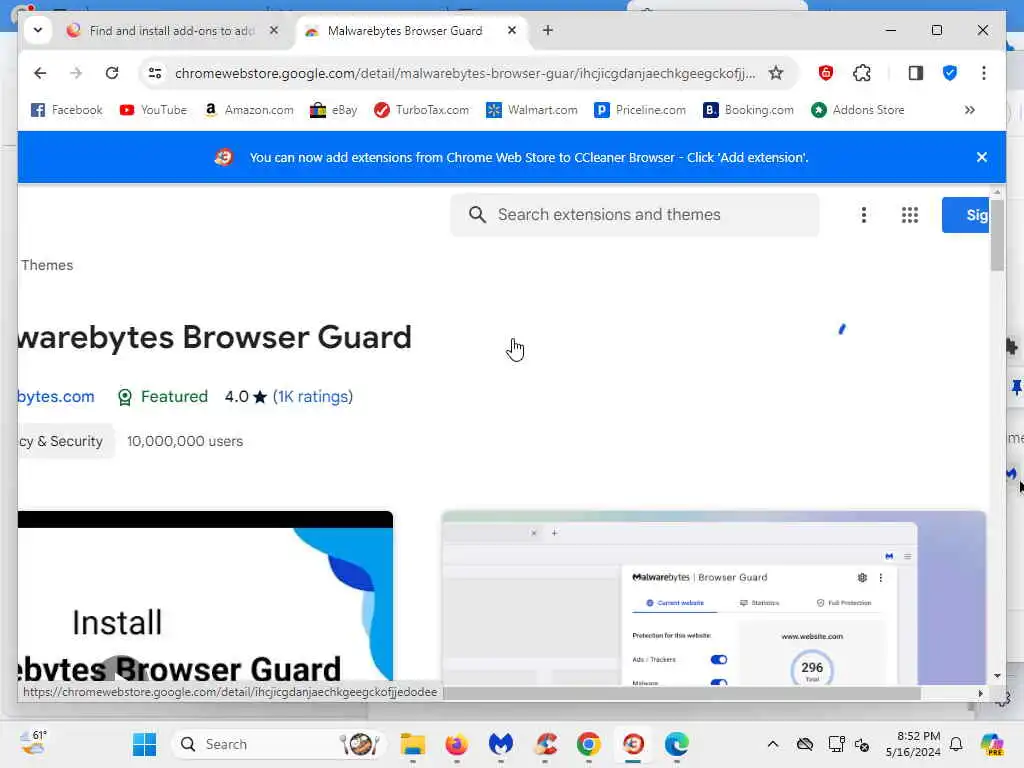Screen dimensions: 1024x768
Task: Open the blue shield security icon
Action: [950, 73]
